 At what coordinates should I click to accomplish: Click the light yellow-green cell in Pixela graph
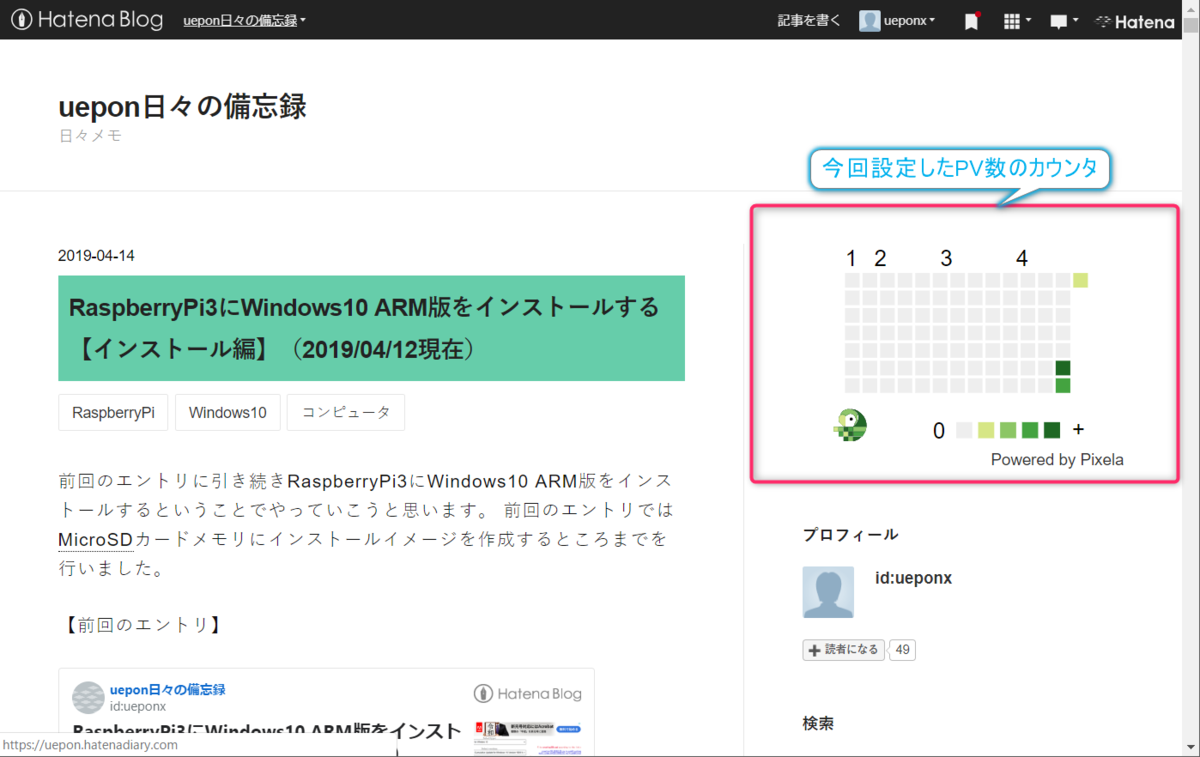[1080, 281]
